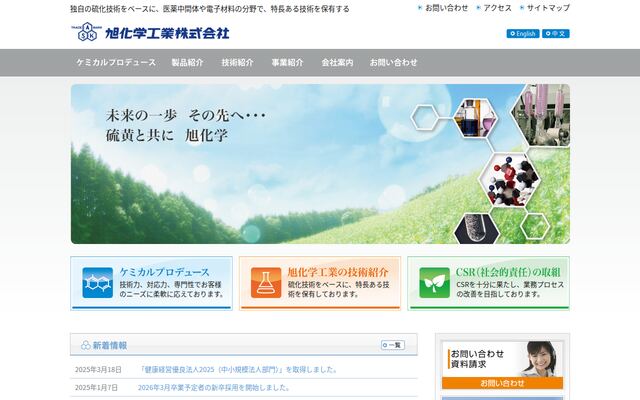
Task: Switch site language to 中文
Action: (x=556, y=33)
